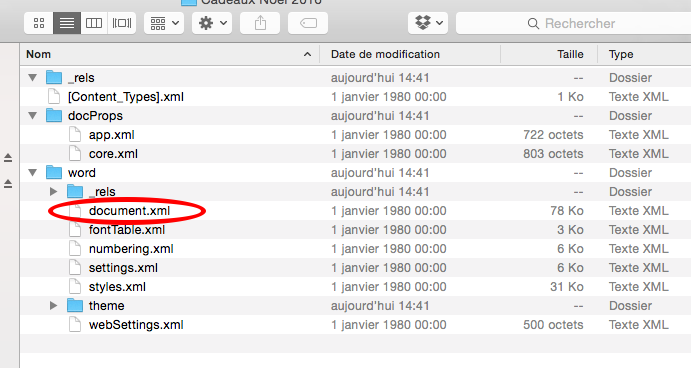Collapse the top-level _rels folder
The height and width of the screenshot is (368, 691).
(x=32, y=78)
